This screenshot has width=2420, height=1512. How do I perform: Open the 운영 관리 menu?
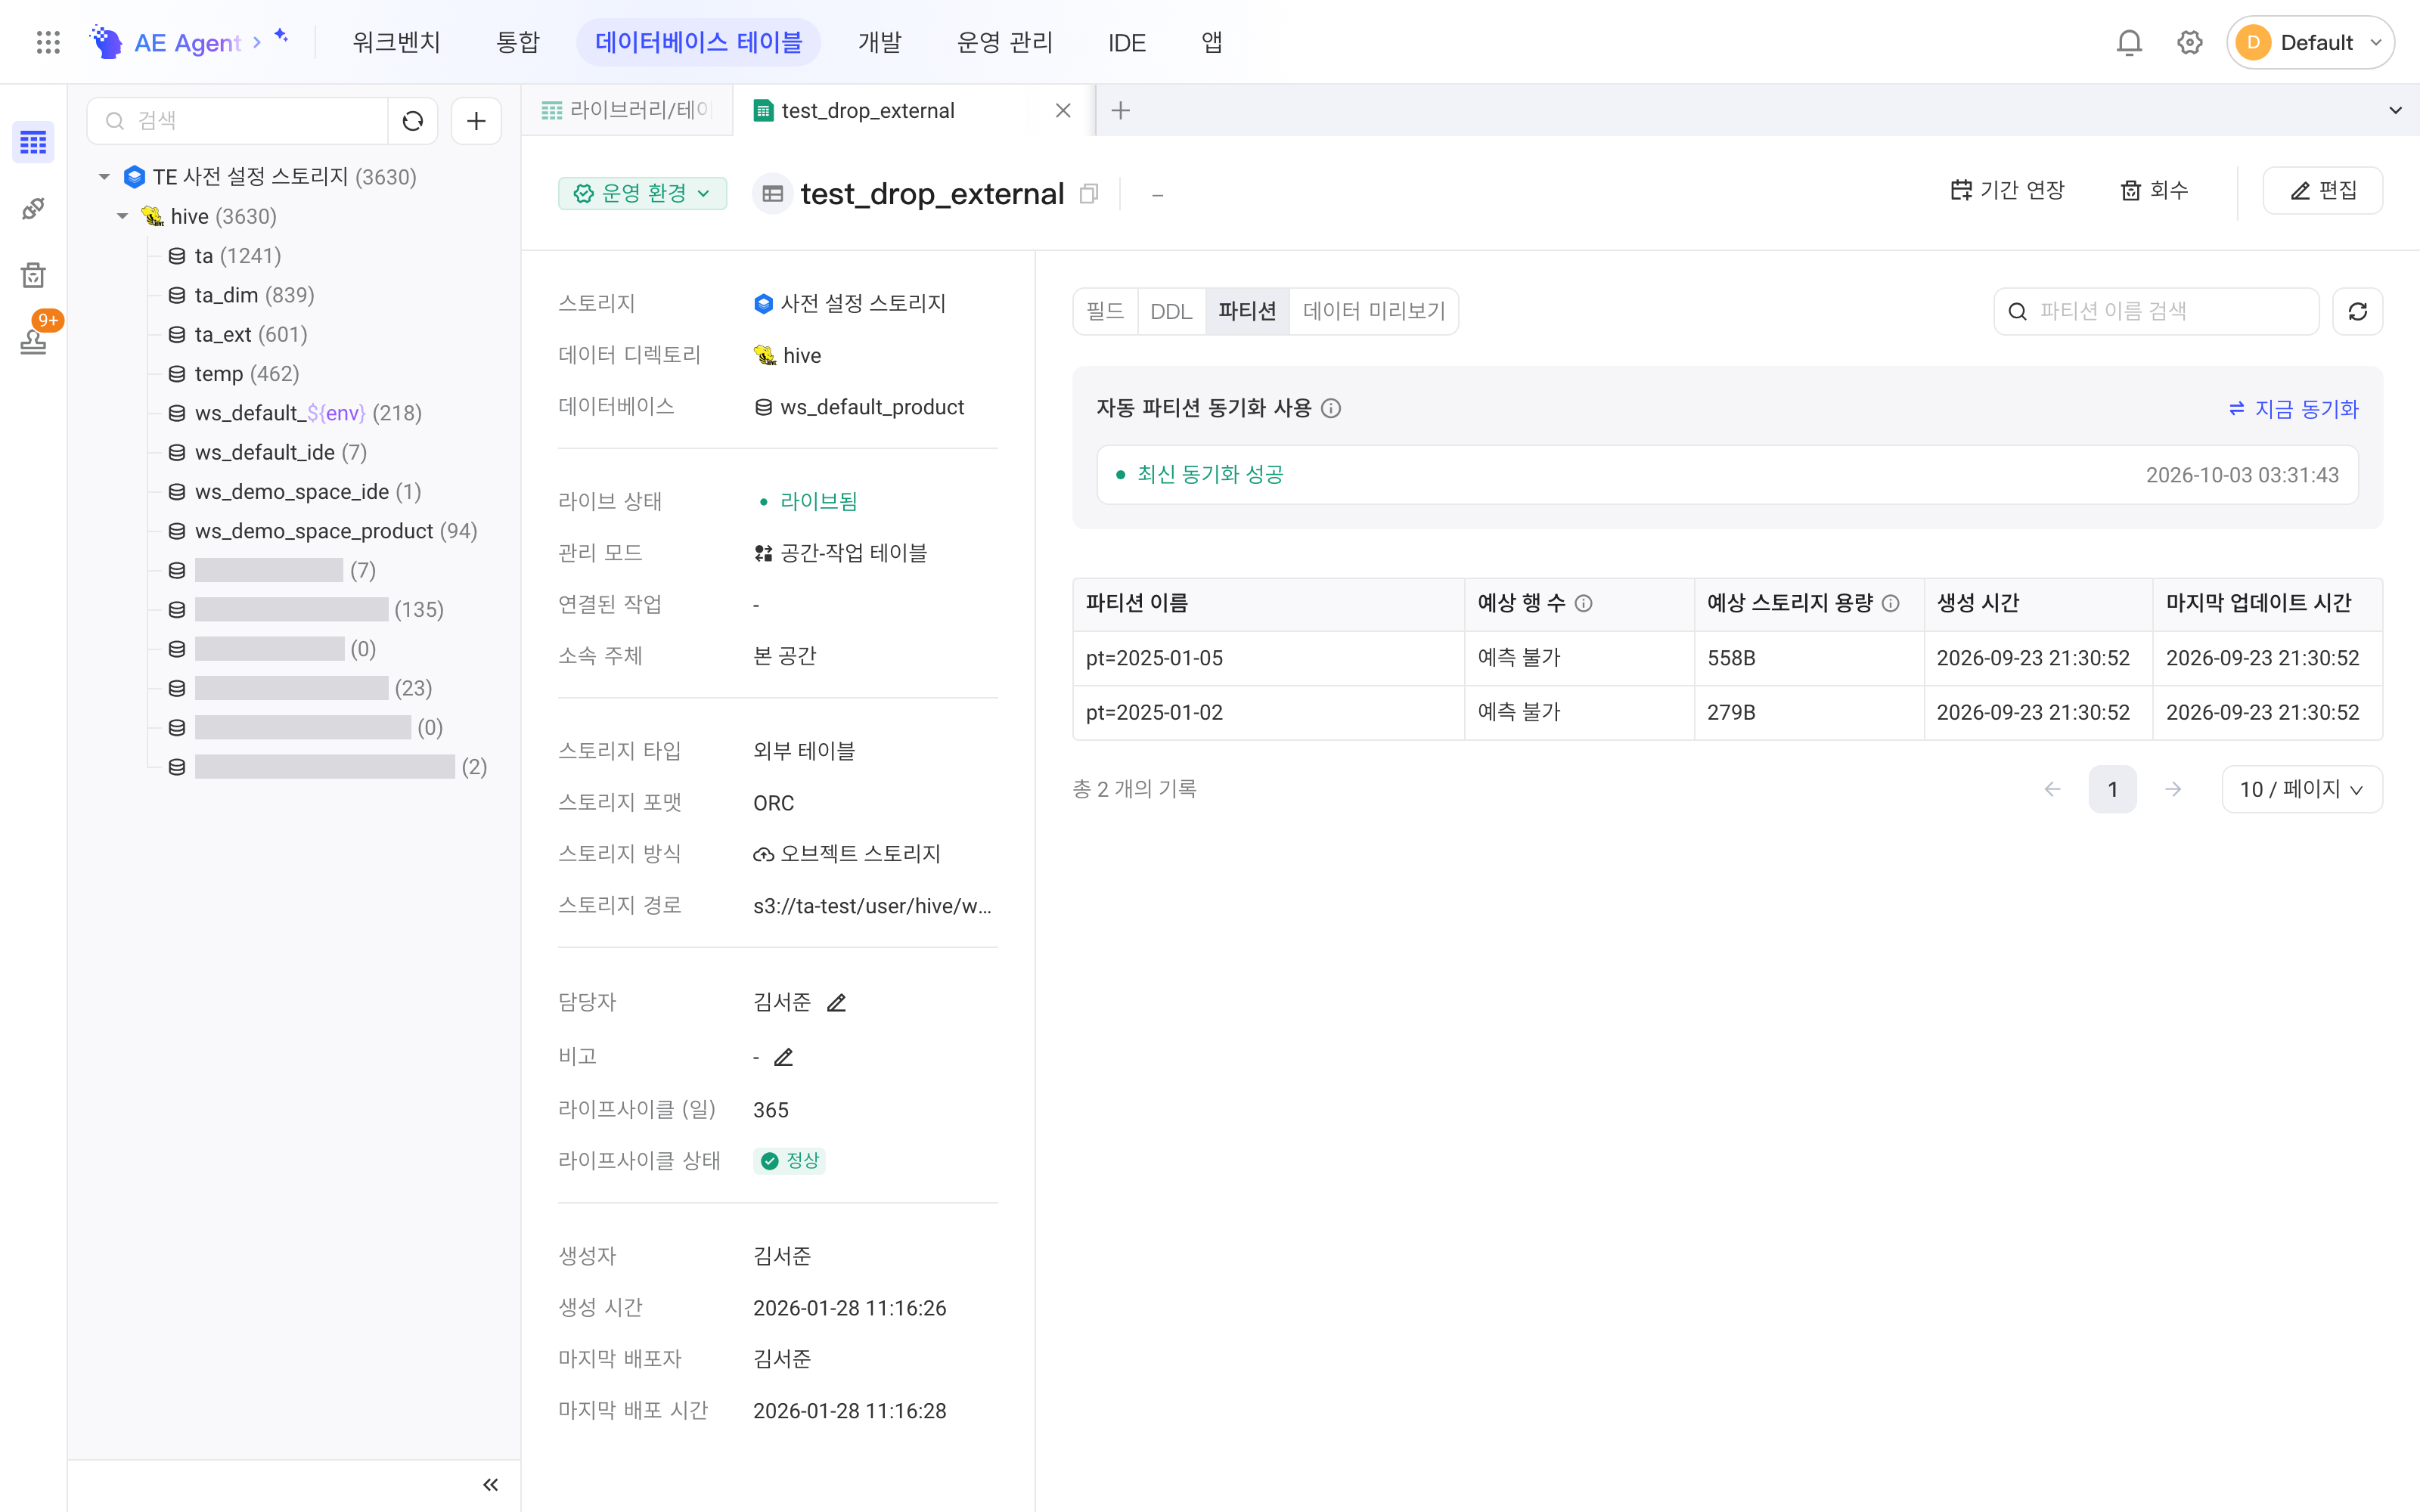coord(1005,42)
